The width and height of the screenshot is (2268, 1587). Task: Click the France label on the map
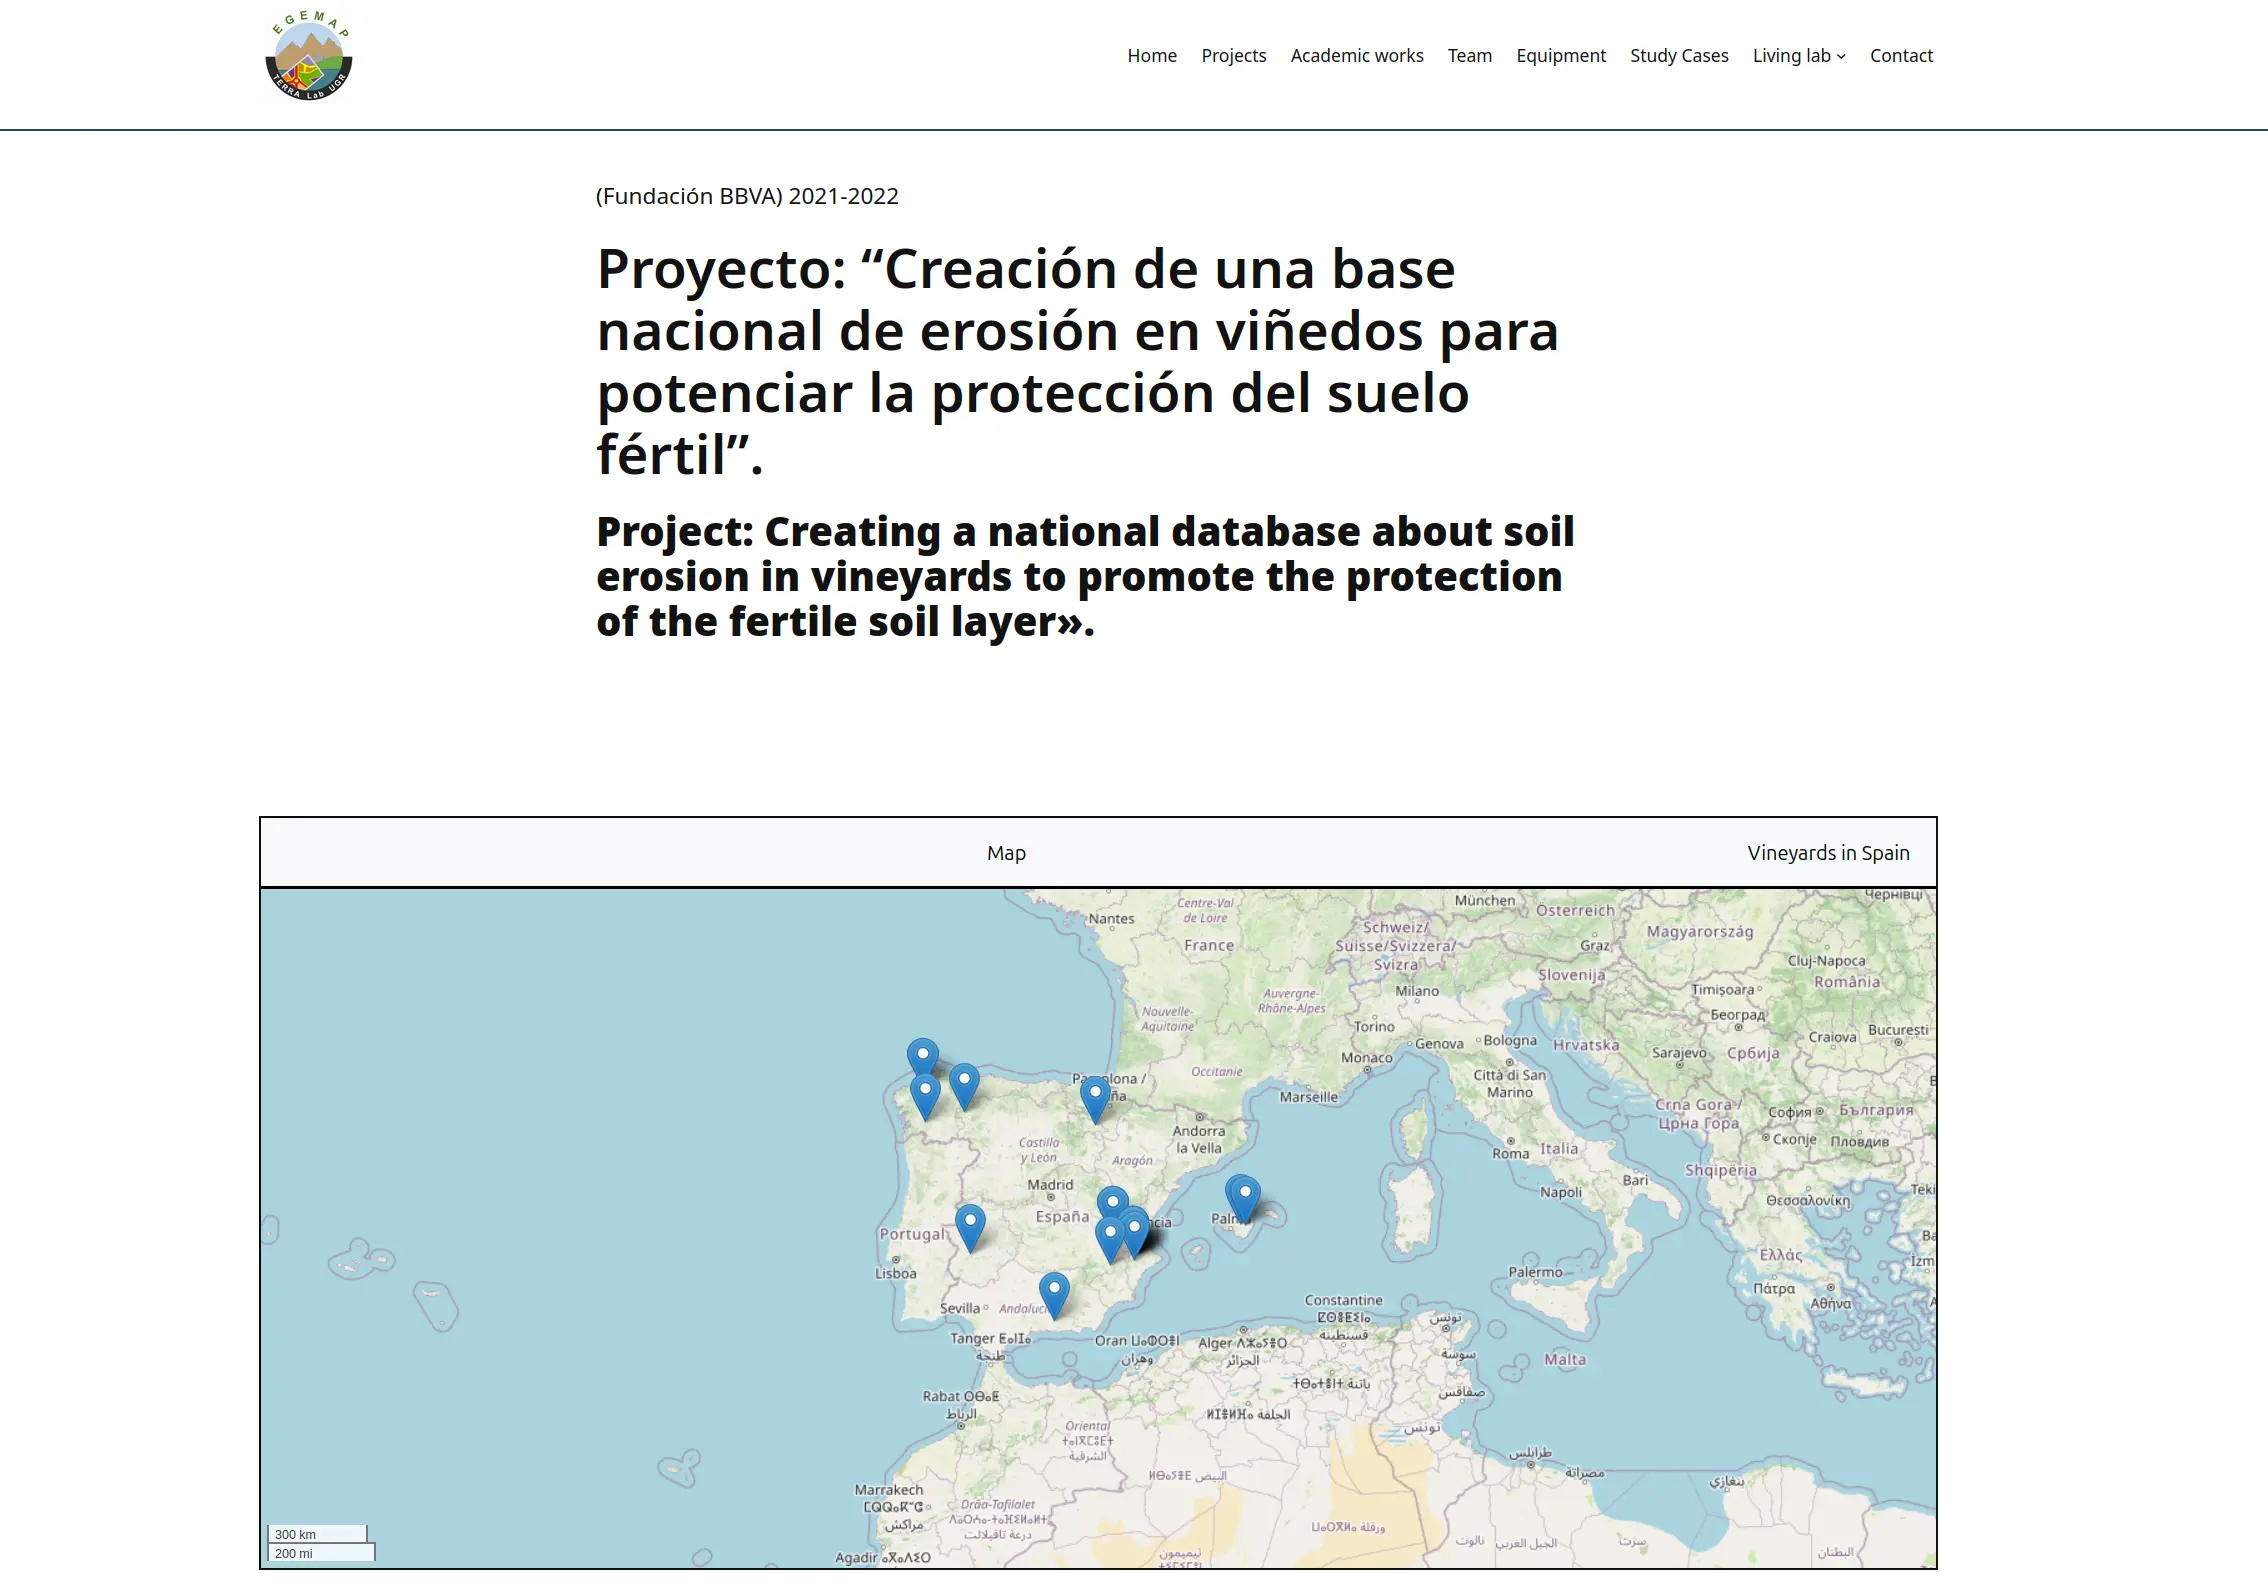pos(1209,945)
